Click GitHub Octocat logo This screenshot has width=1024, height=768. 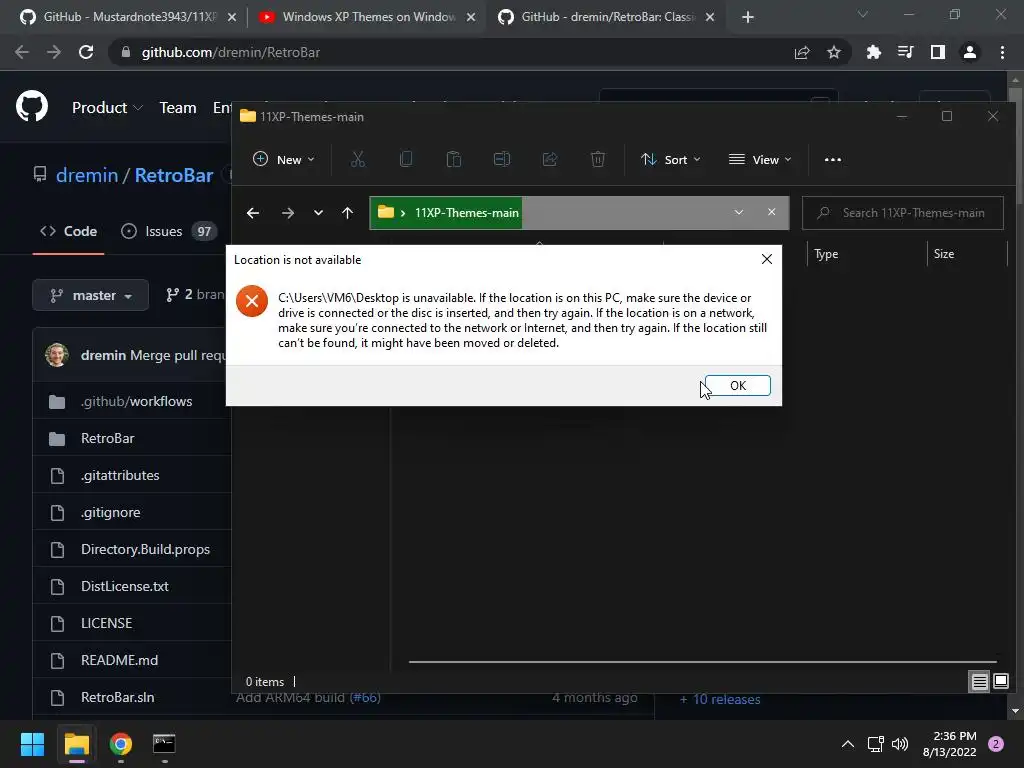[32, 107]
